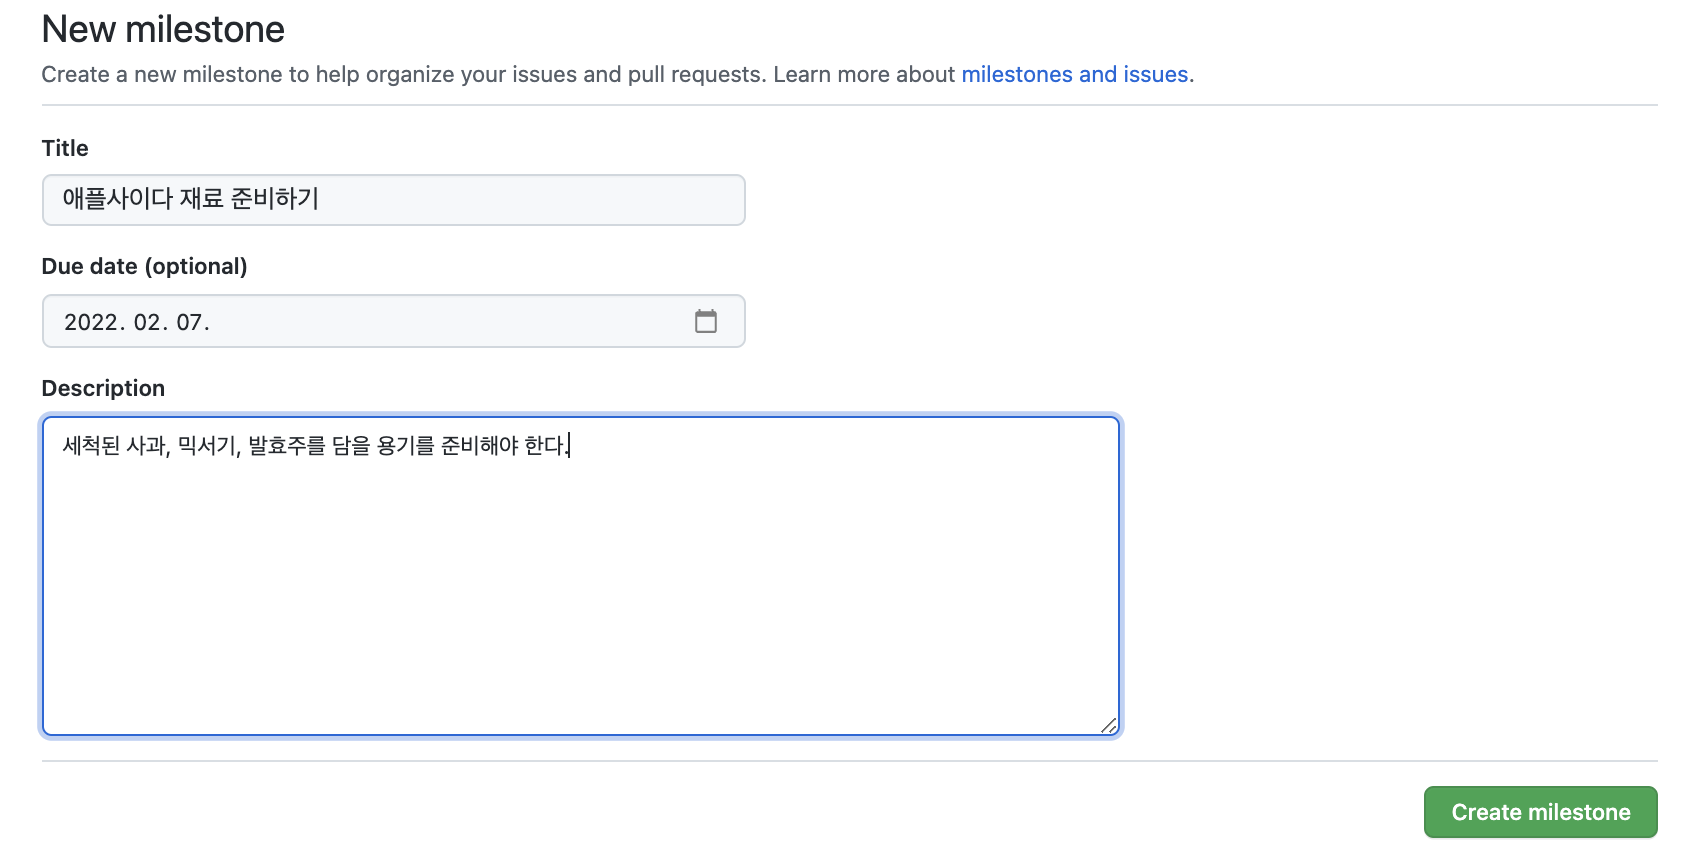Image resolution: width=1698 pixels, height=852 pixels.
Task: Select the year 2022 in due date
Action: pyautogui.click(x=91, y=322)
